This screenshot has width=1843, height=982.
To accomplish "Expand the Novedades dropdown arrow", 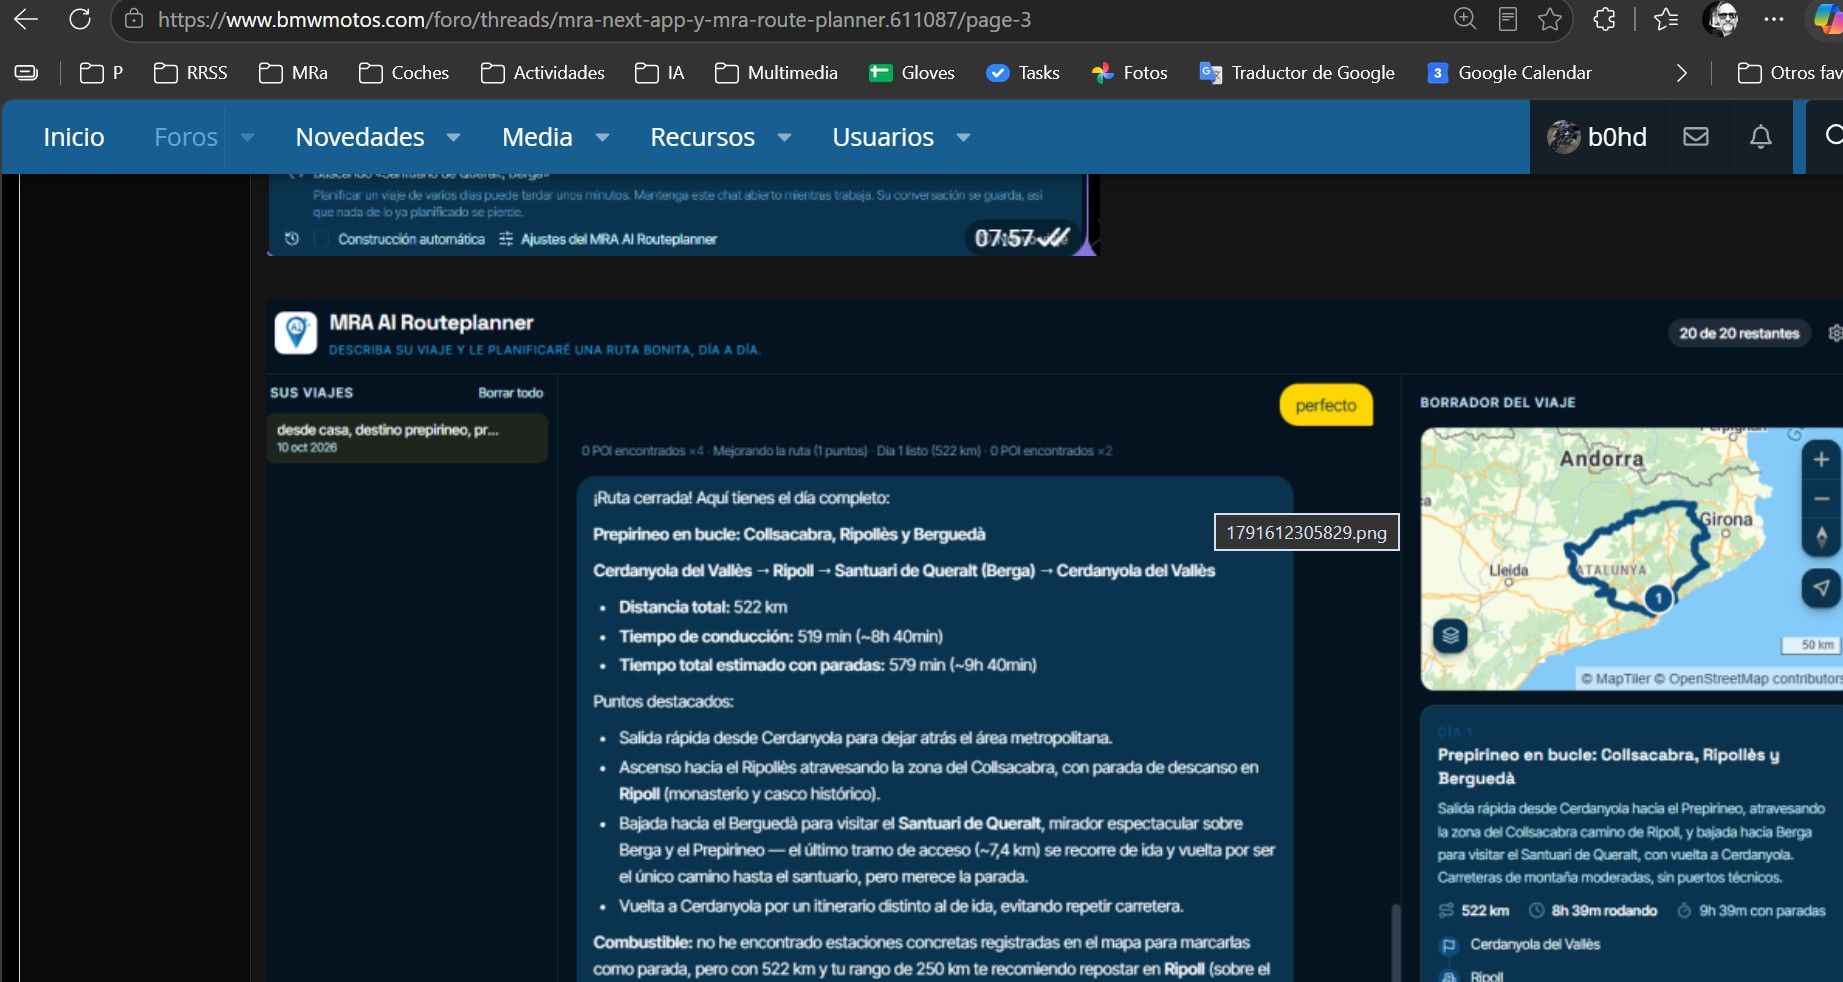I will click(x=453, y=137).
